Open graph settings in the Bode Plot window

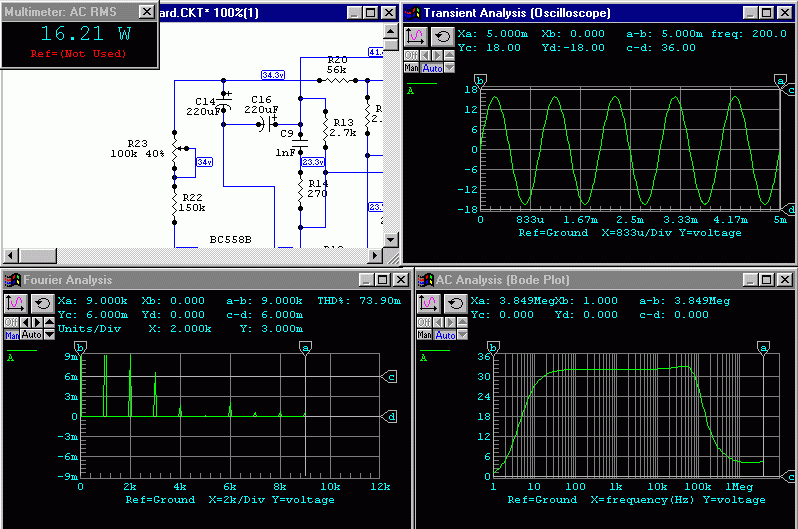pos(429,303)
